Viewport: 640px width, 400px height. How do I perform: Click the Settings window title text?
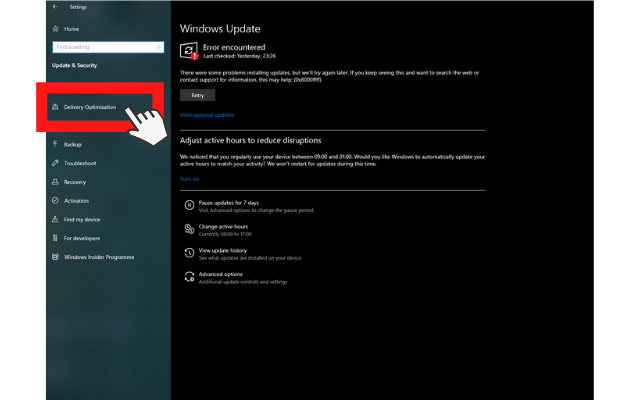pos(78,7)
